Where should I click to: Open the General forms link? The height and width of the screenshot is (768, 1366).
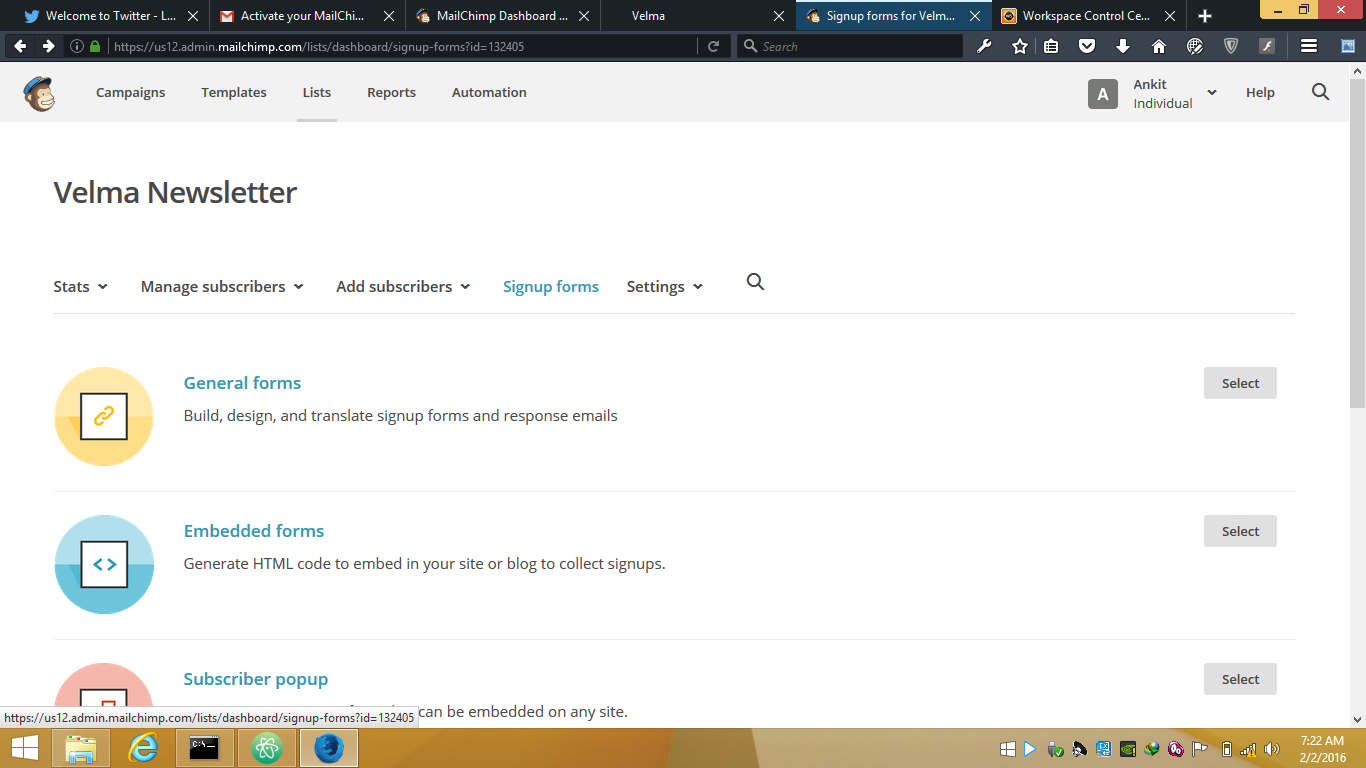click(242, 383)
